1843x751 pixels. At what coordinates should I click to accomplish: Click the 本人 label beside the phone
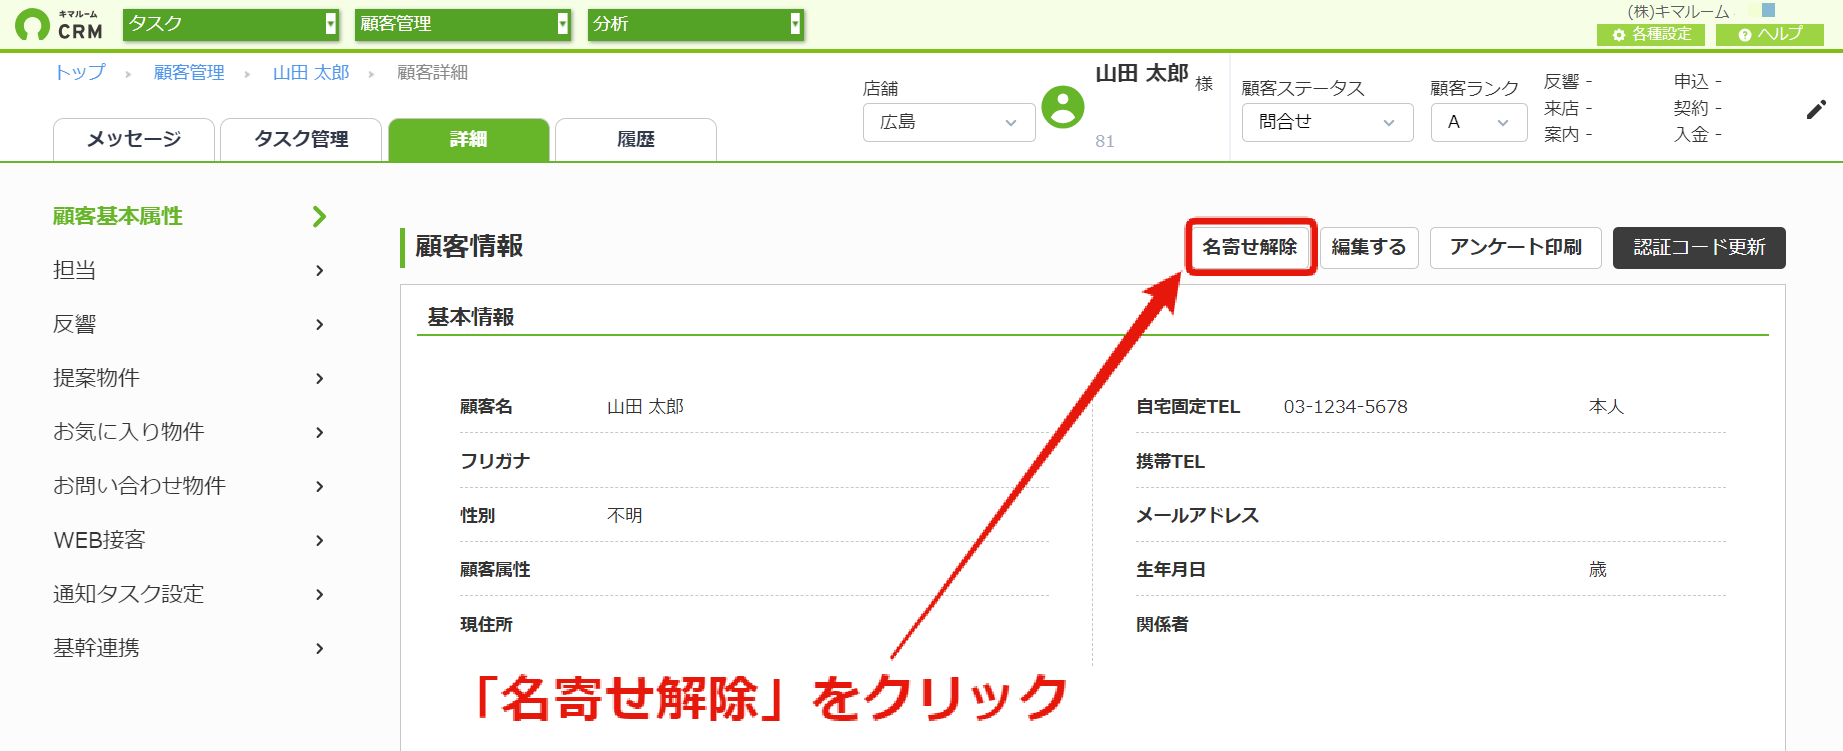[x=1606, y=407]
